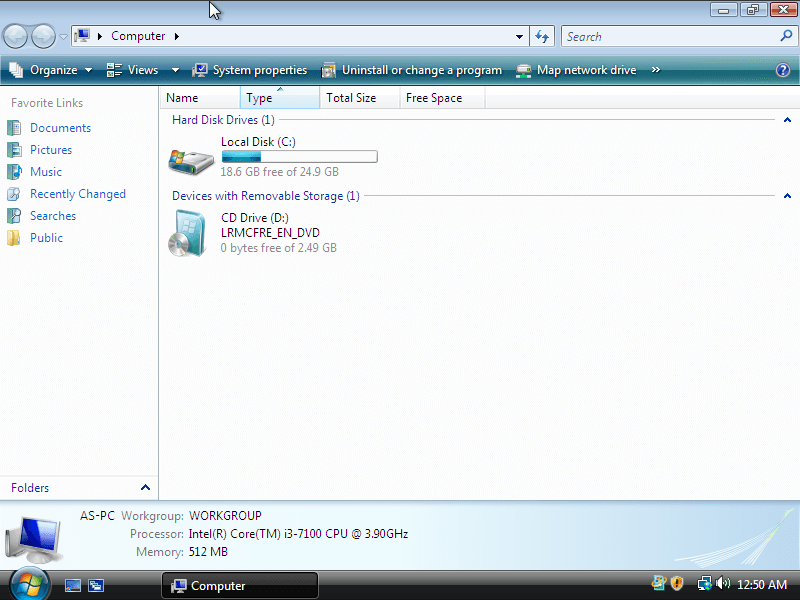Screen dimensions: 800x600
Task: Open Views dropdown arrow
Action: pyautogui.click(x=175, y=70)
